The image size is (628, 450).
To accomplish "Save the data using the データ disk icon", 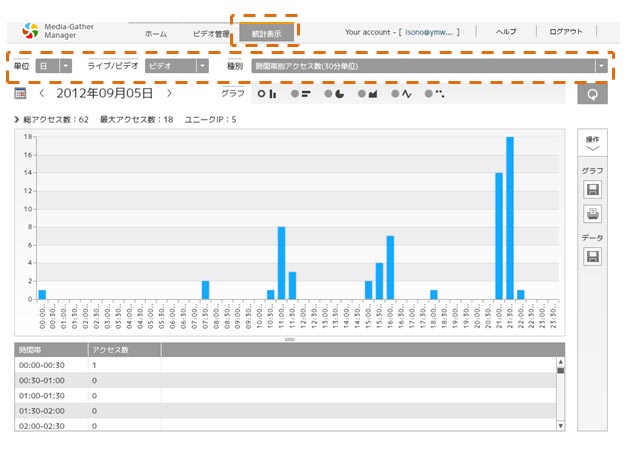I will pyautogui.click(x=592, y=257).
